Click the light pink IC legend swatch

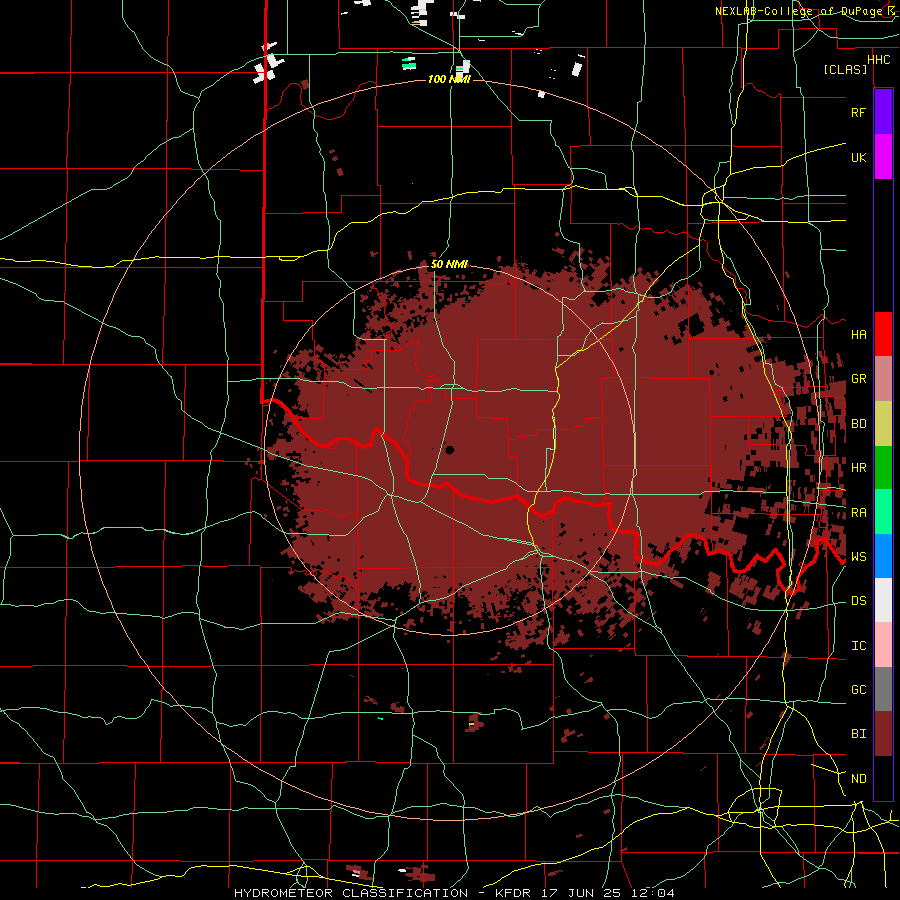pos(883,645)
